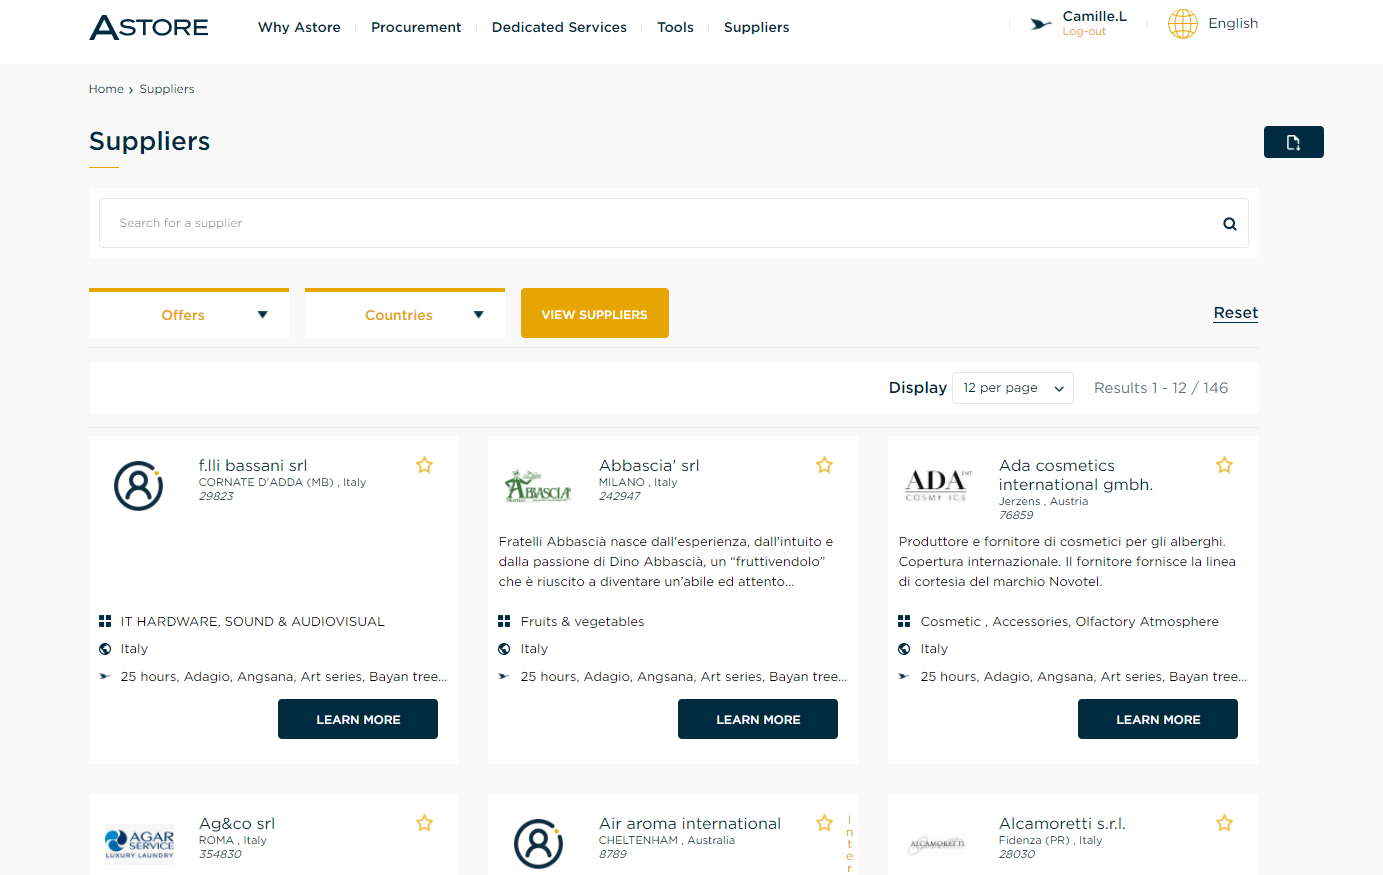Image resolution: width=1383 pixels, height=875 pixels.
Task: Open Alcamoretti s.r.l. supplier title
Action: tap(1062, 824)
